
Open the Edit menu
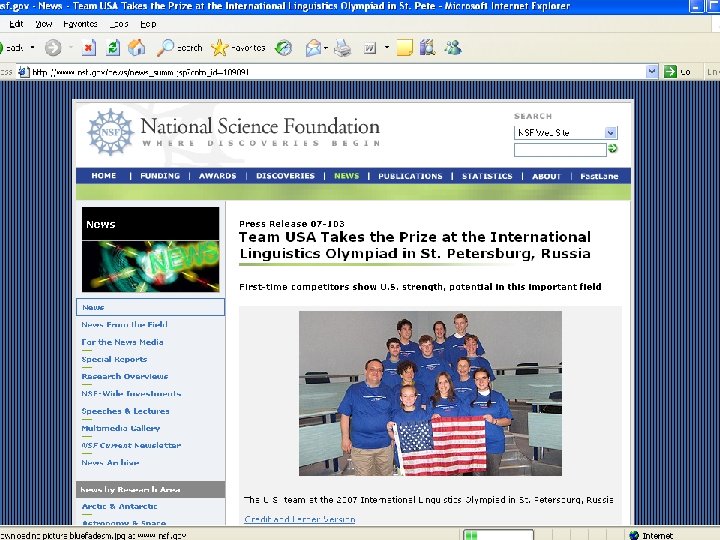coord(16,24)
